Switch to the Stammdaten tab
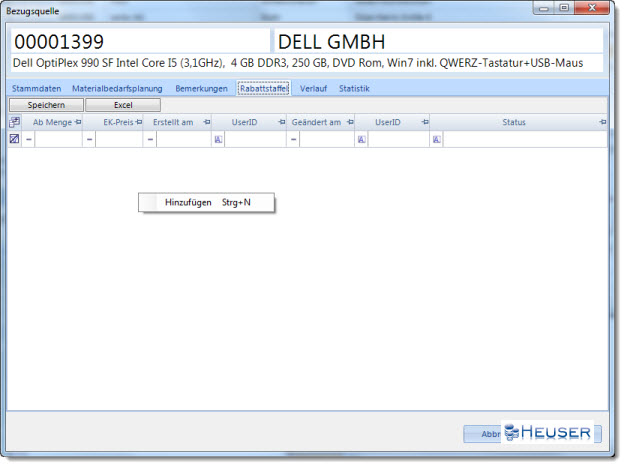This screenshot has width=625, height=467. tap(37, 88)
